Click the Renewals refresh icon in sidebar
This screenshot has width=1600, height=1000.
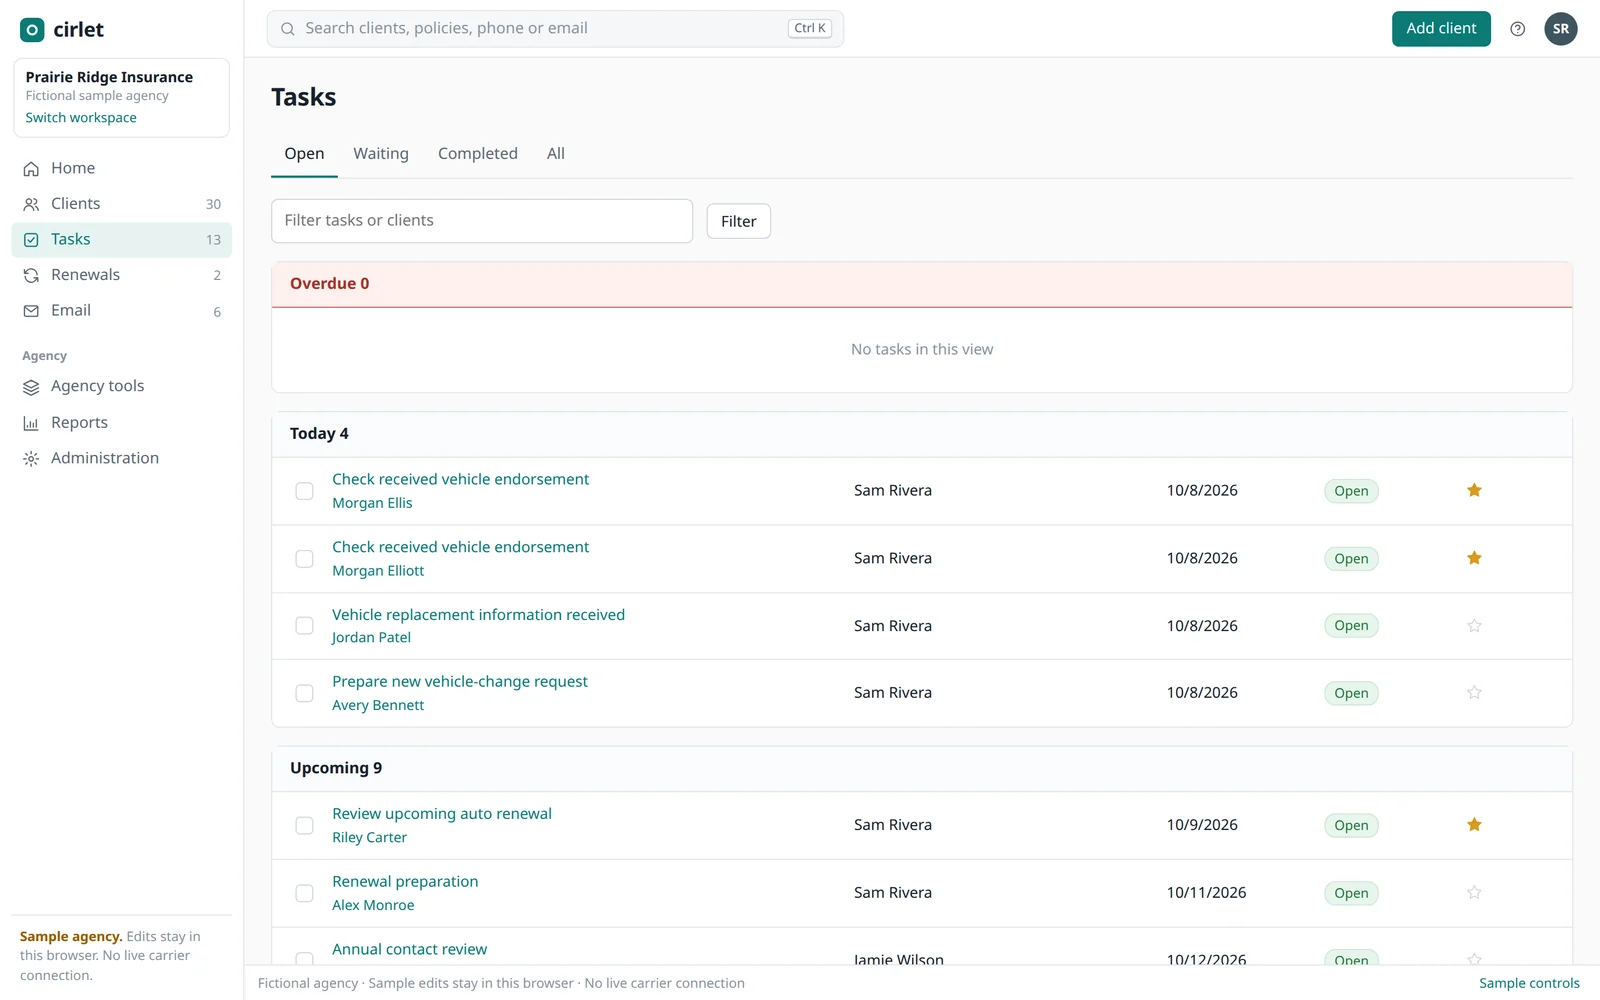coord(31,275)
